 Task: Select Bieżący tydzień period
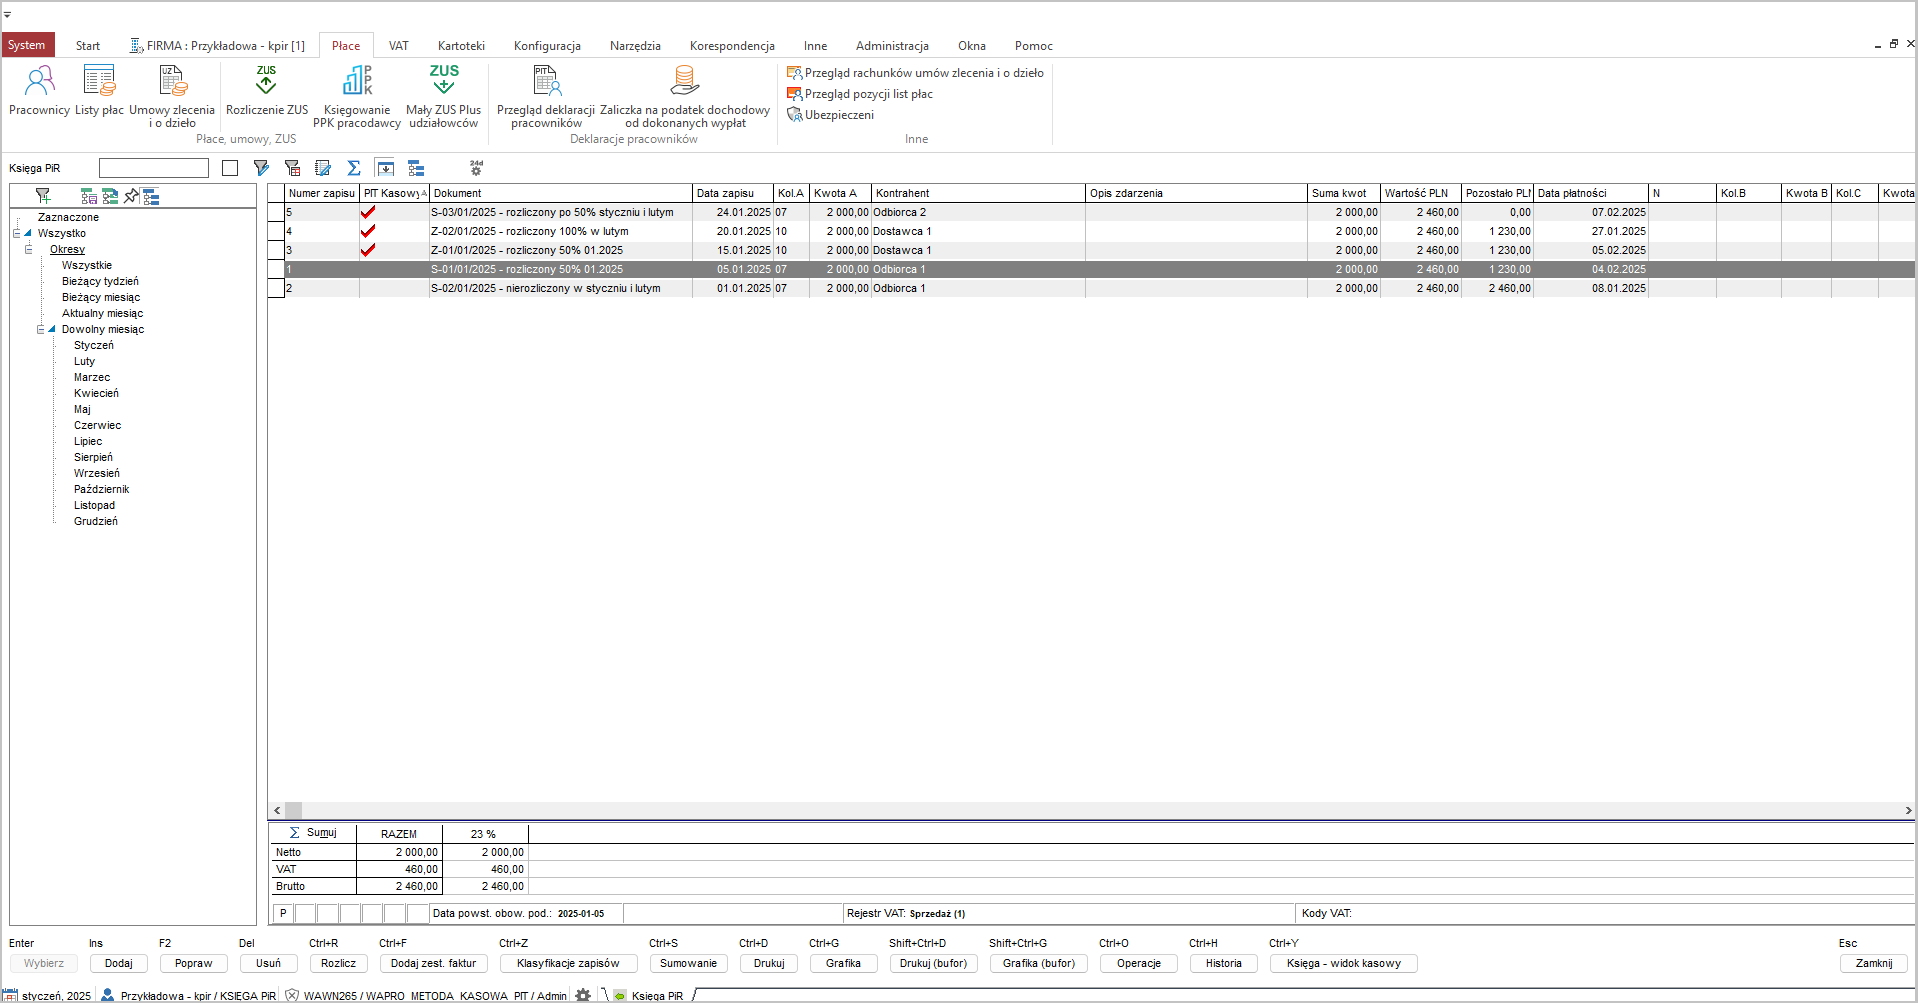(100, 281)
